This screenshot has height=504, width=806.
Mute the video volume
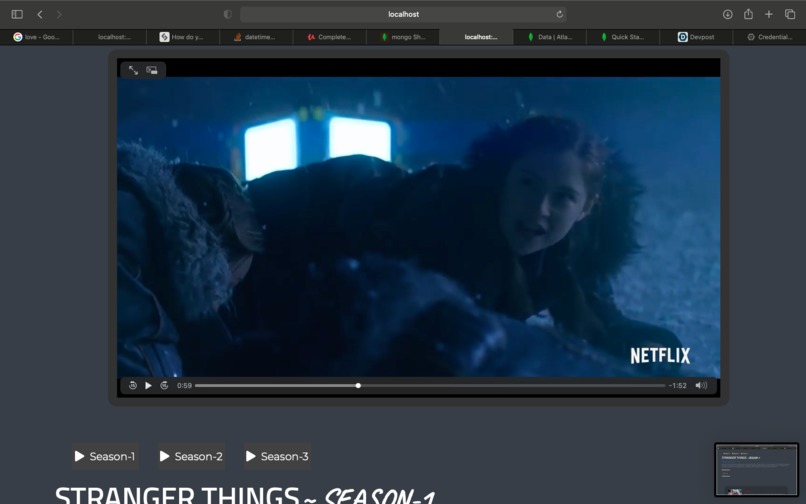[701, 385]
